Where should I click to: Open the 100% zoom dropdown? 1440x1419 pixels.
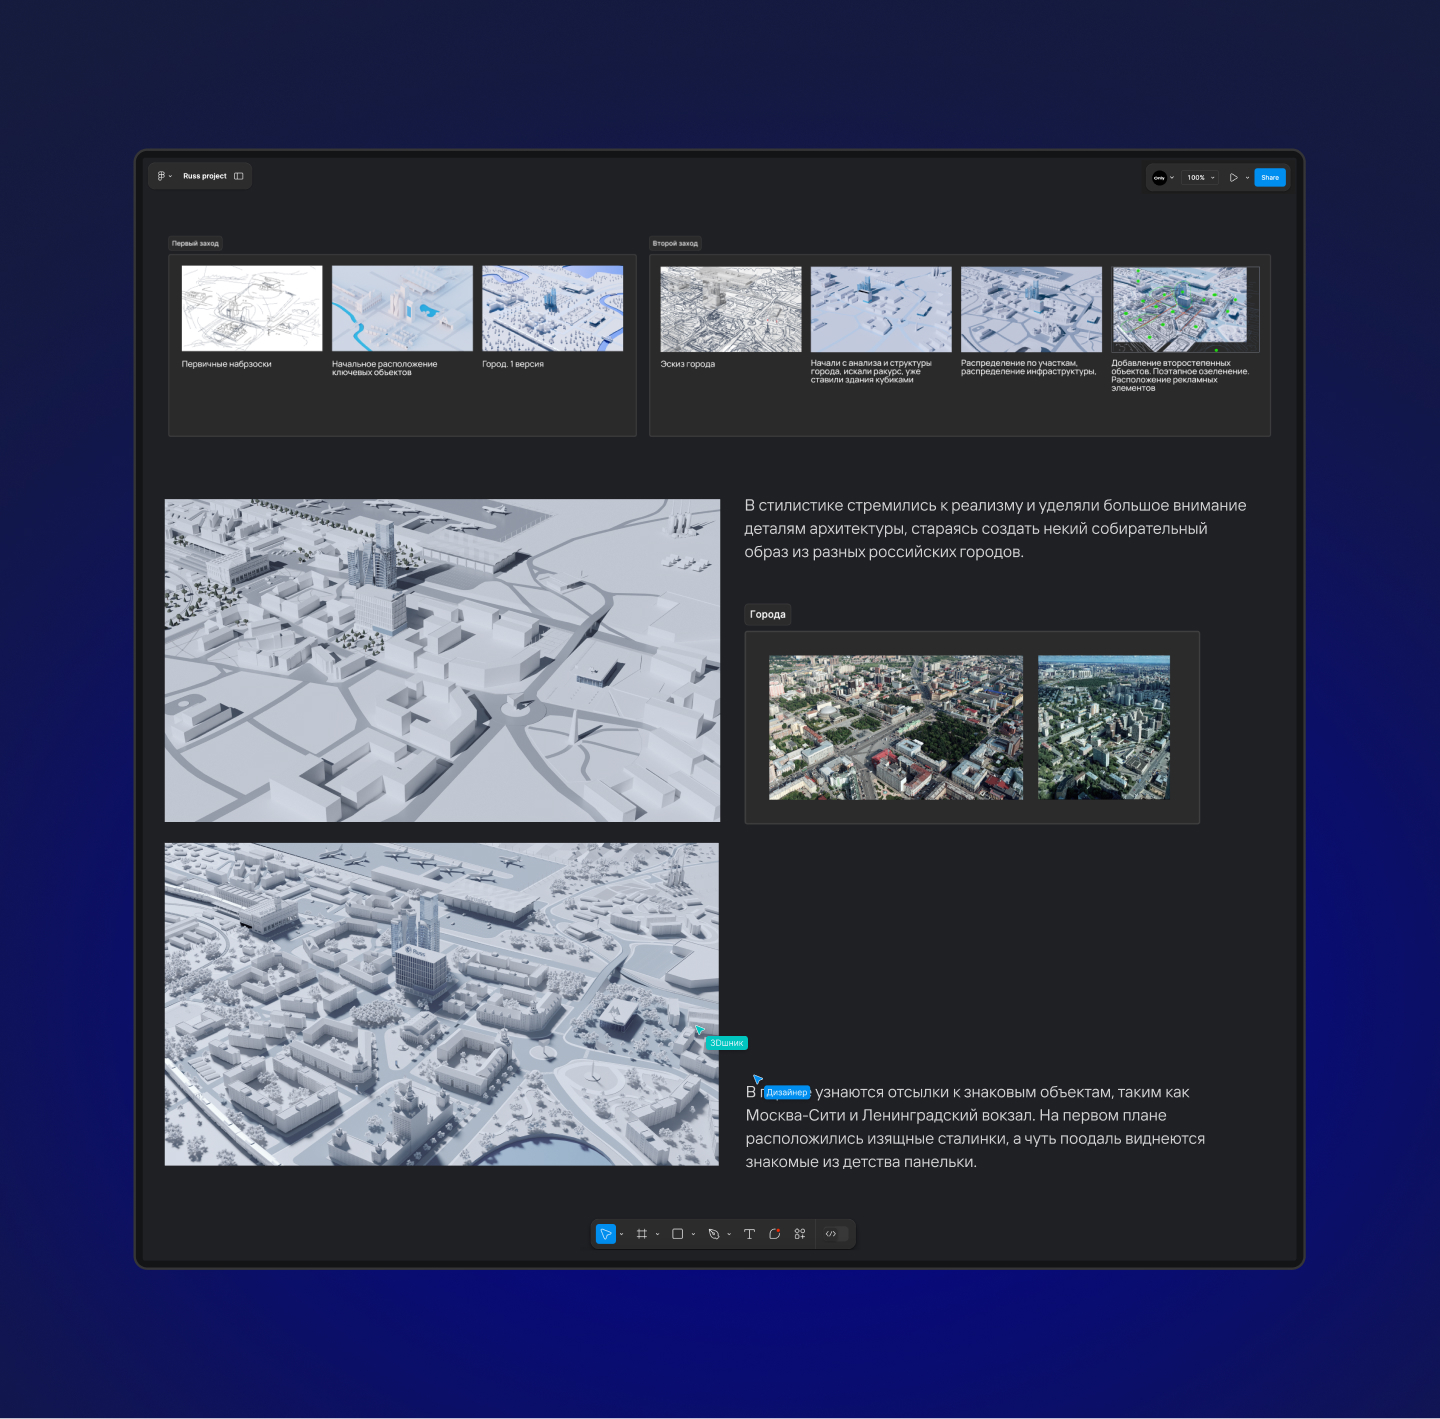[1200, 177]
